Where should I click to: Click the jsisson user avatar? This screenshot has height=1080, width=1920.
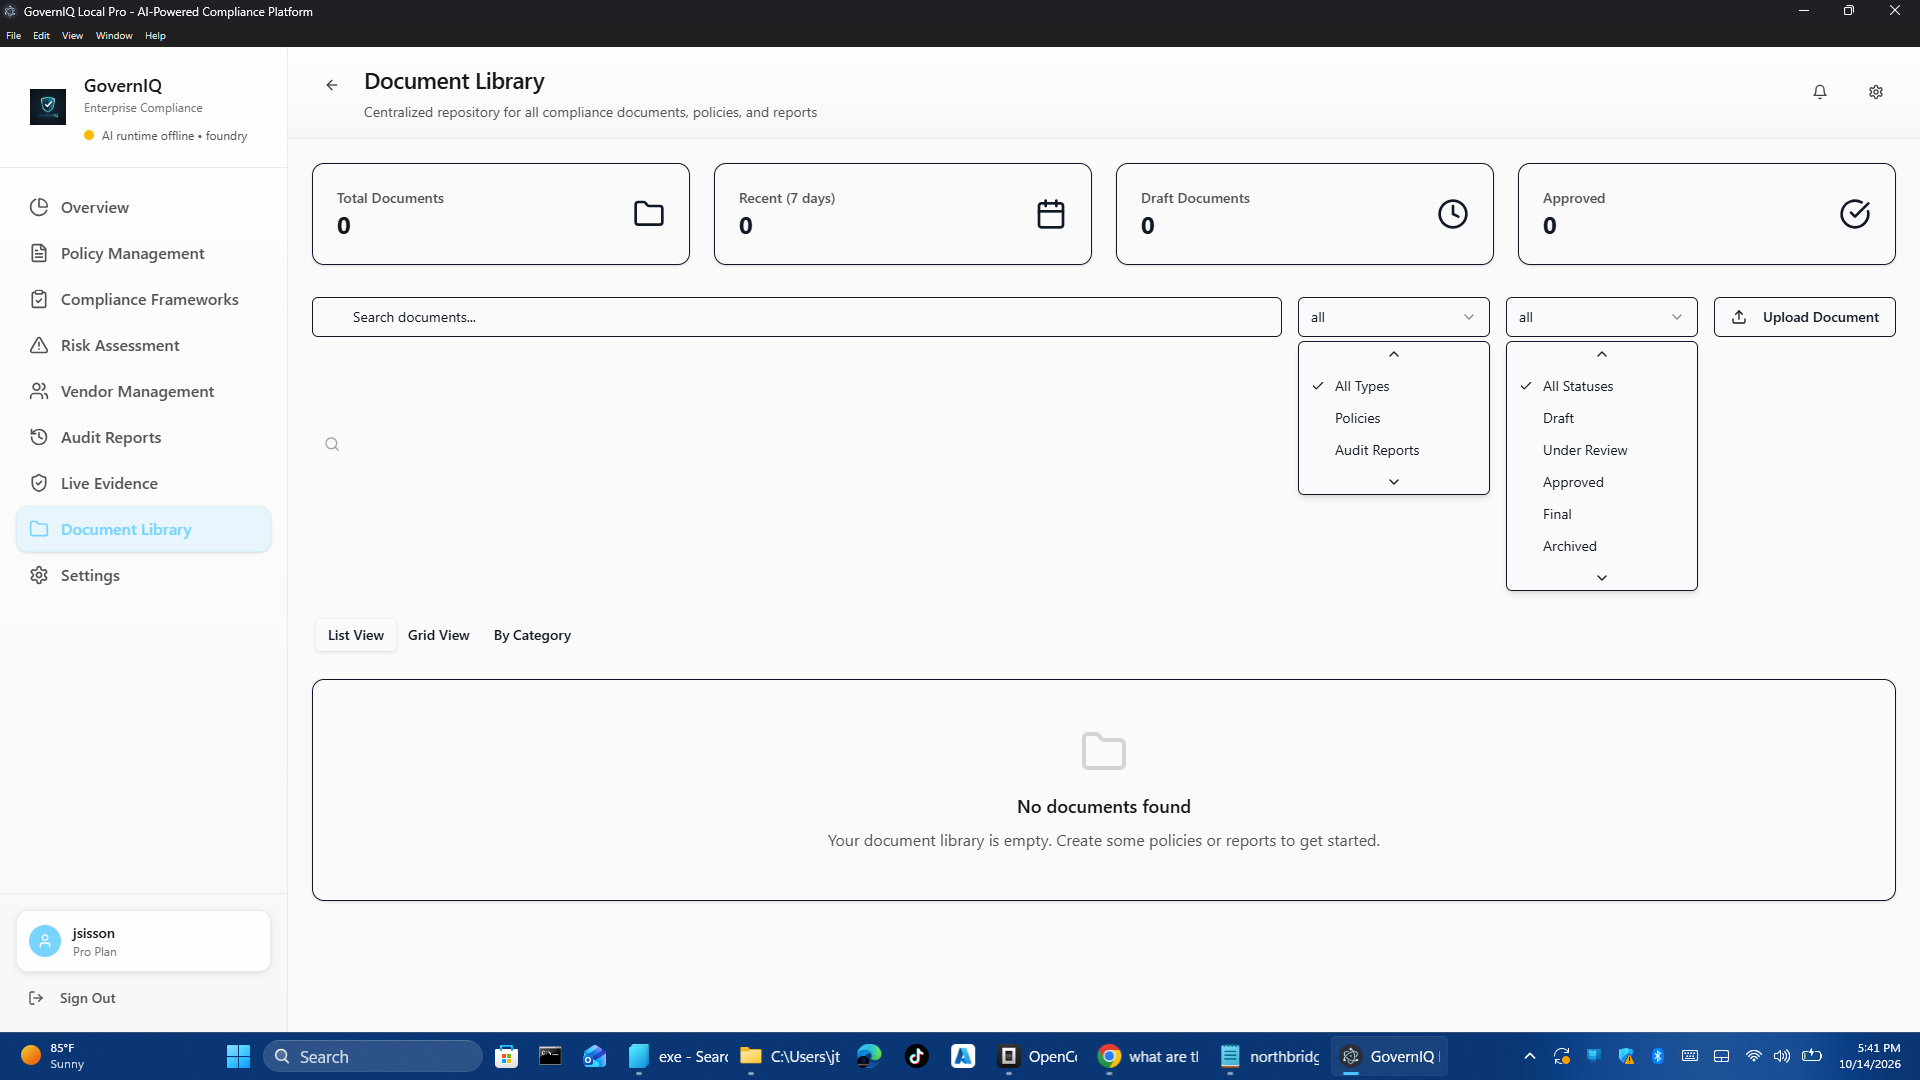tap(45, 941)
